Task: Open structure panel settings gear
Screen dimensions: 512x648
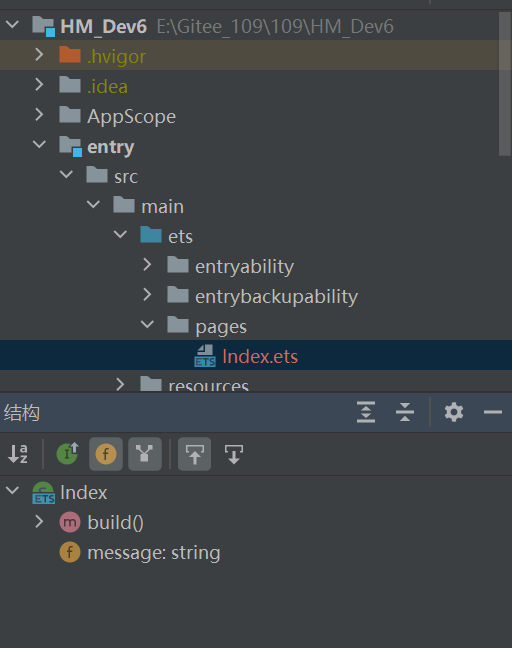Action: [x=454, y=412]
